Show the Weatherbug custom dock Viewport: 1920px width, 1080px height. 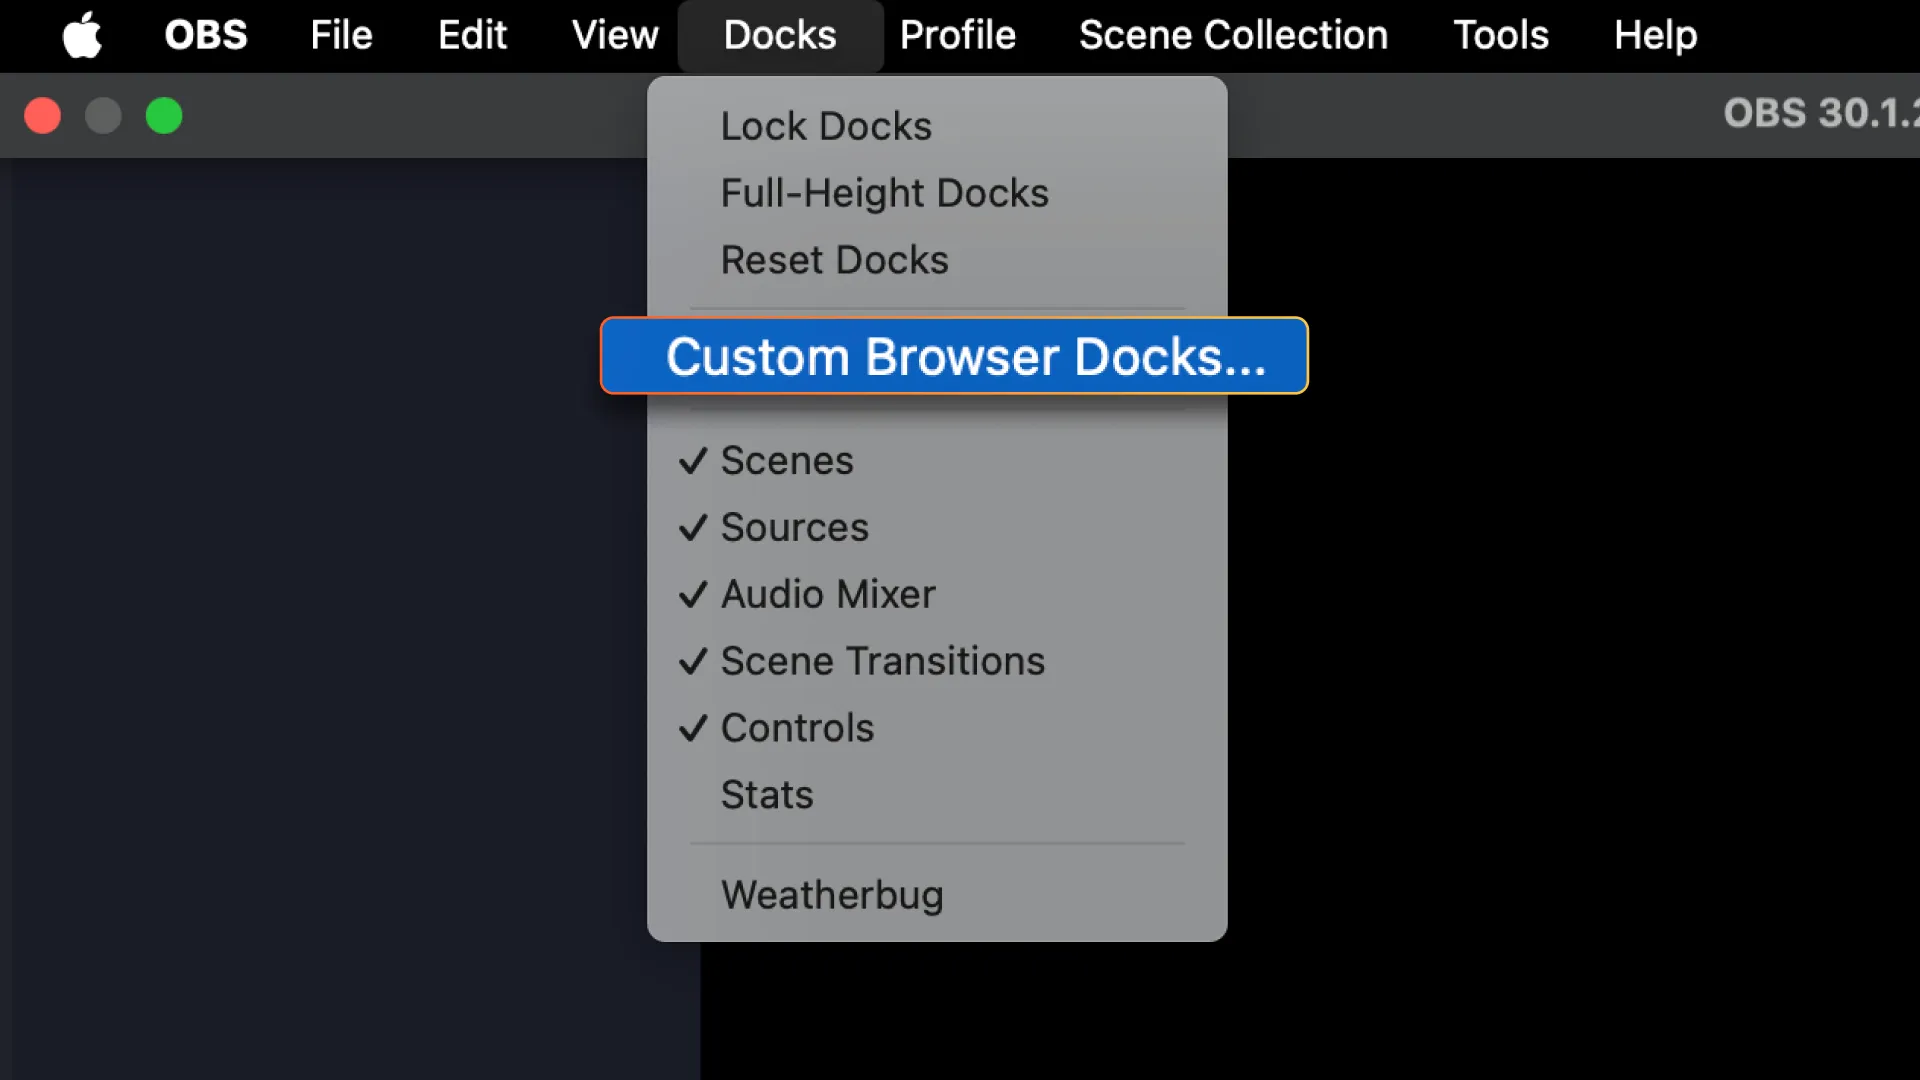point(937,895)
